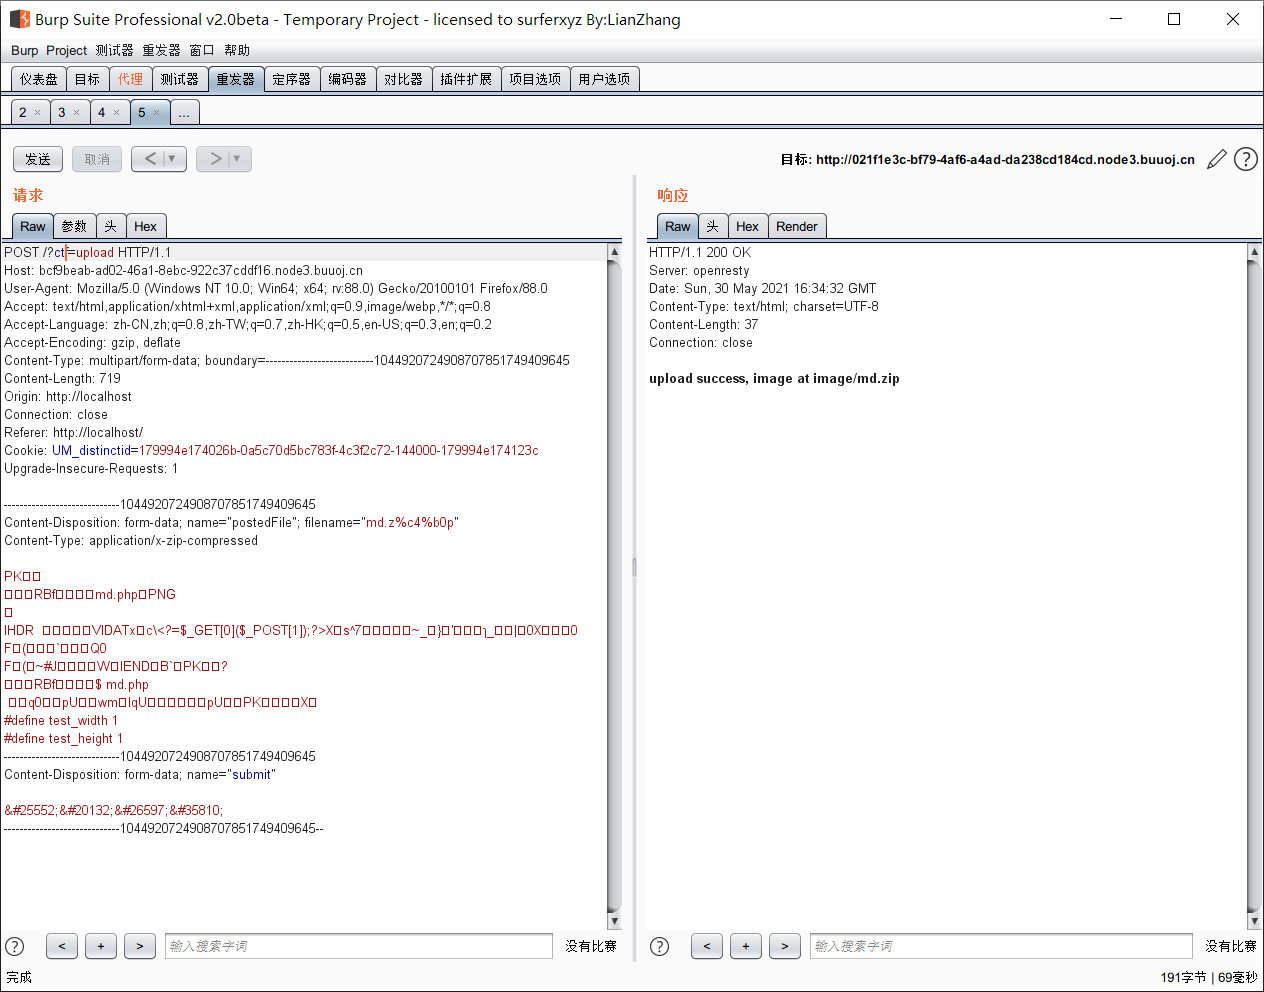Switch to the 重发器 main tab
This screenshot has height=992, width=1264.
[236, 79]
